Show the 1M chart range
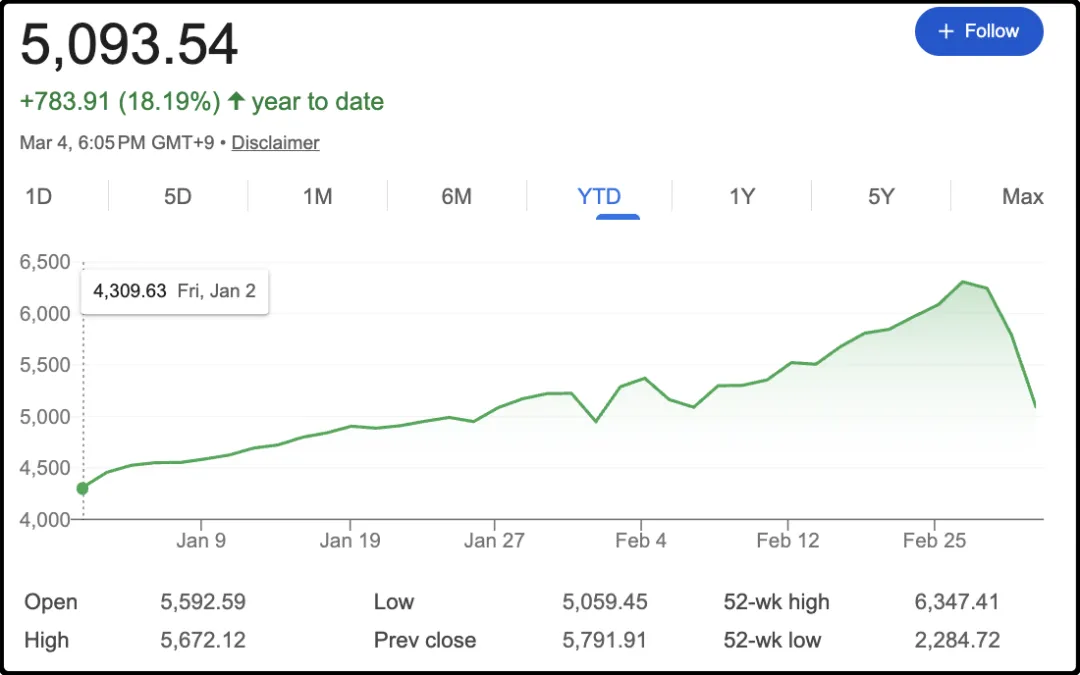 317,196
